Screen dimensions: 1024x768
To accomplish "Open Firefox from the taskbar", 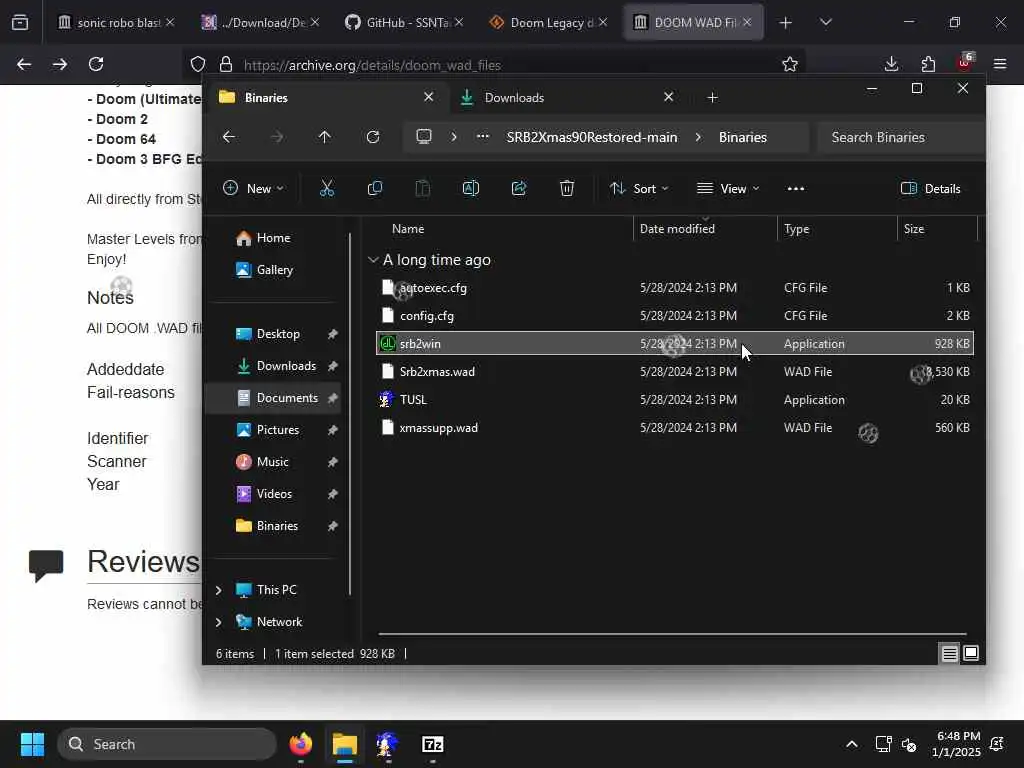I will (301, 744).
